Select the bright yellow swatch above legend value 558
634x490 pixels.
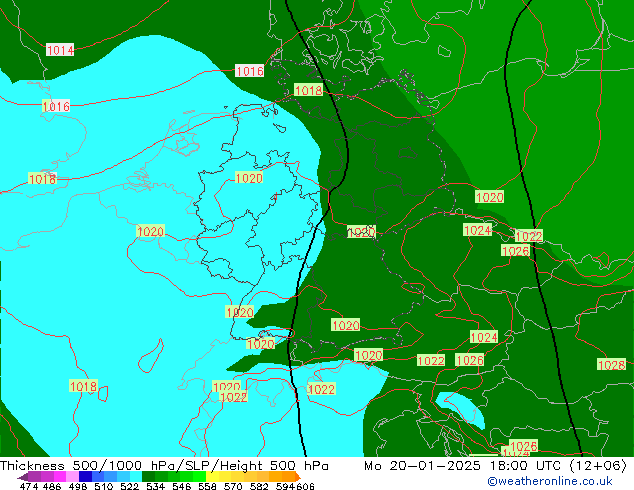tap(212, 476)
